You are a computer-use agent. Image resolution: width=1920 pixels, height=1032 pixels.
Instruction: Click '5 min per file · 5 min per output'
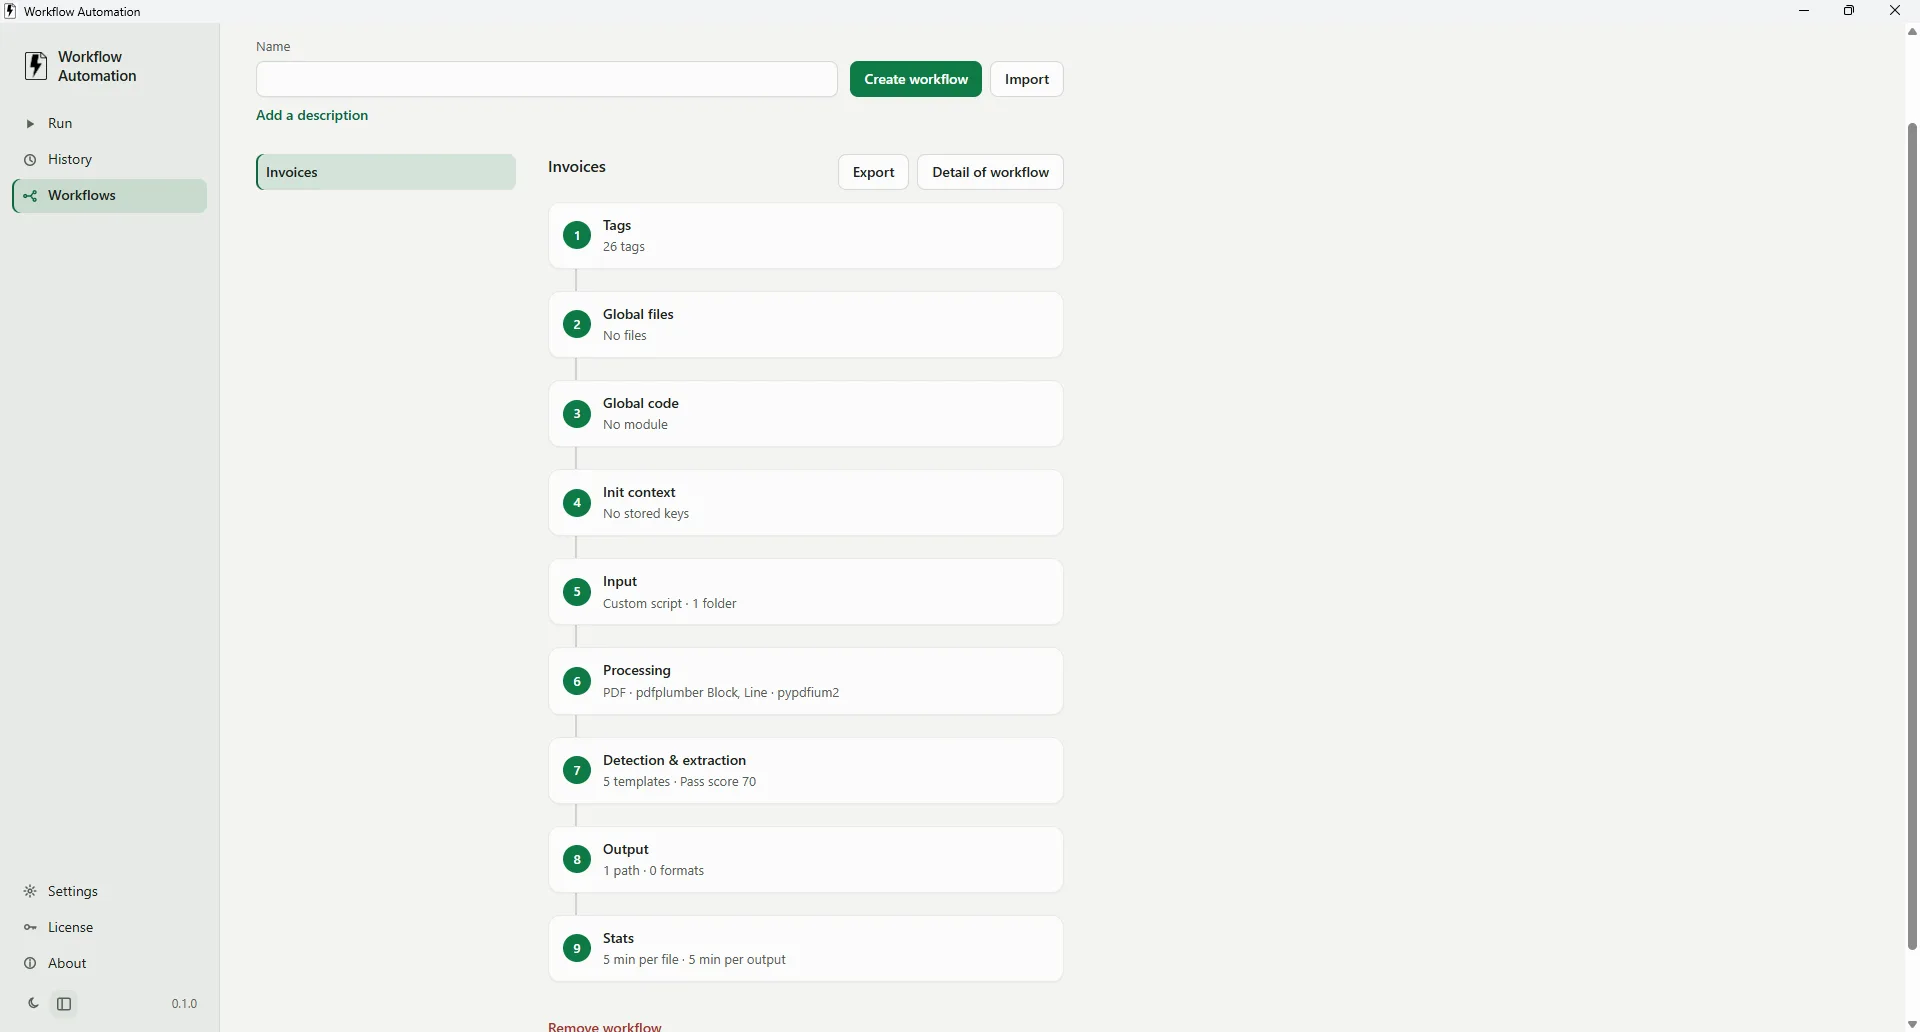click(x=694, y=960)
